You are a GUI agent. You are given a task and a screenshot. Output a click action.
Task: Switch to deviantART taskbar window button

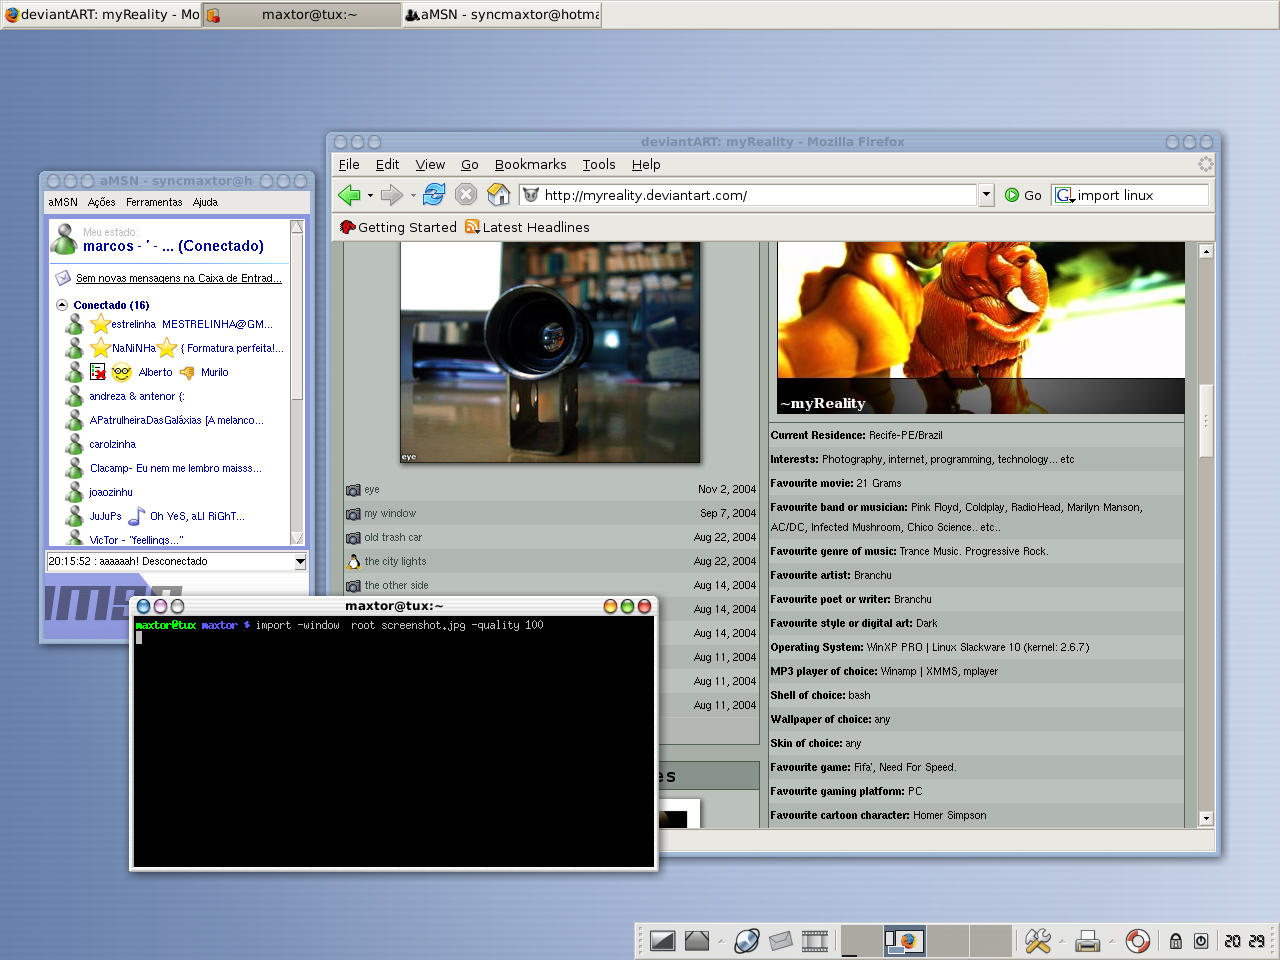102,14
